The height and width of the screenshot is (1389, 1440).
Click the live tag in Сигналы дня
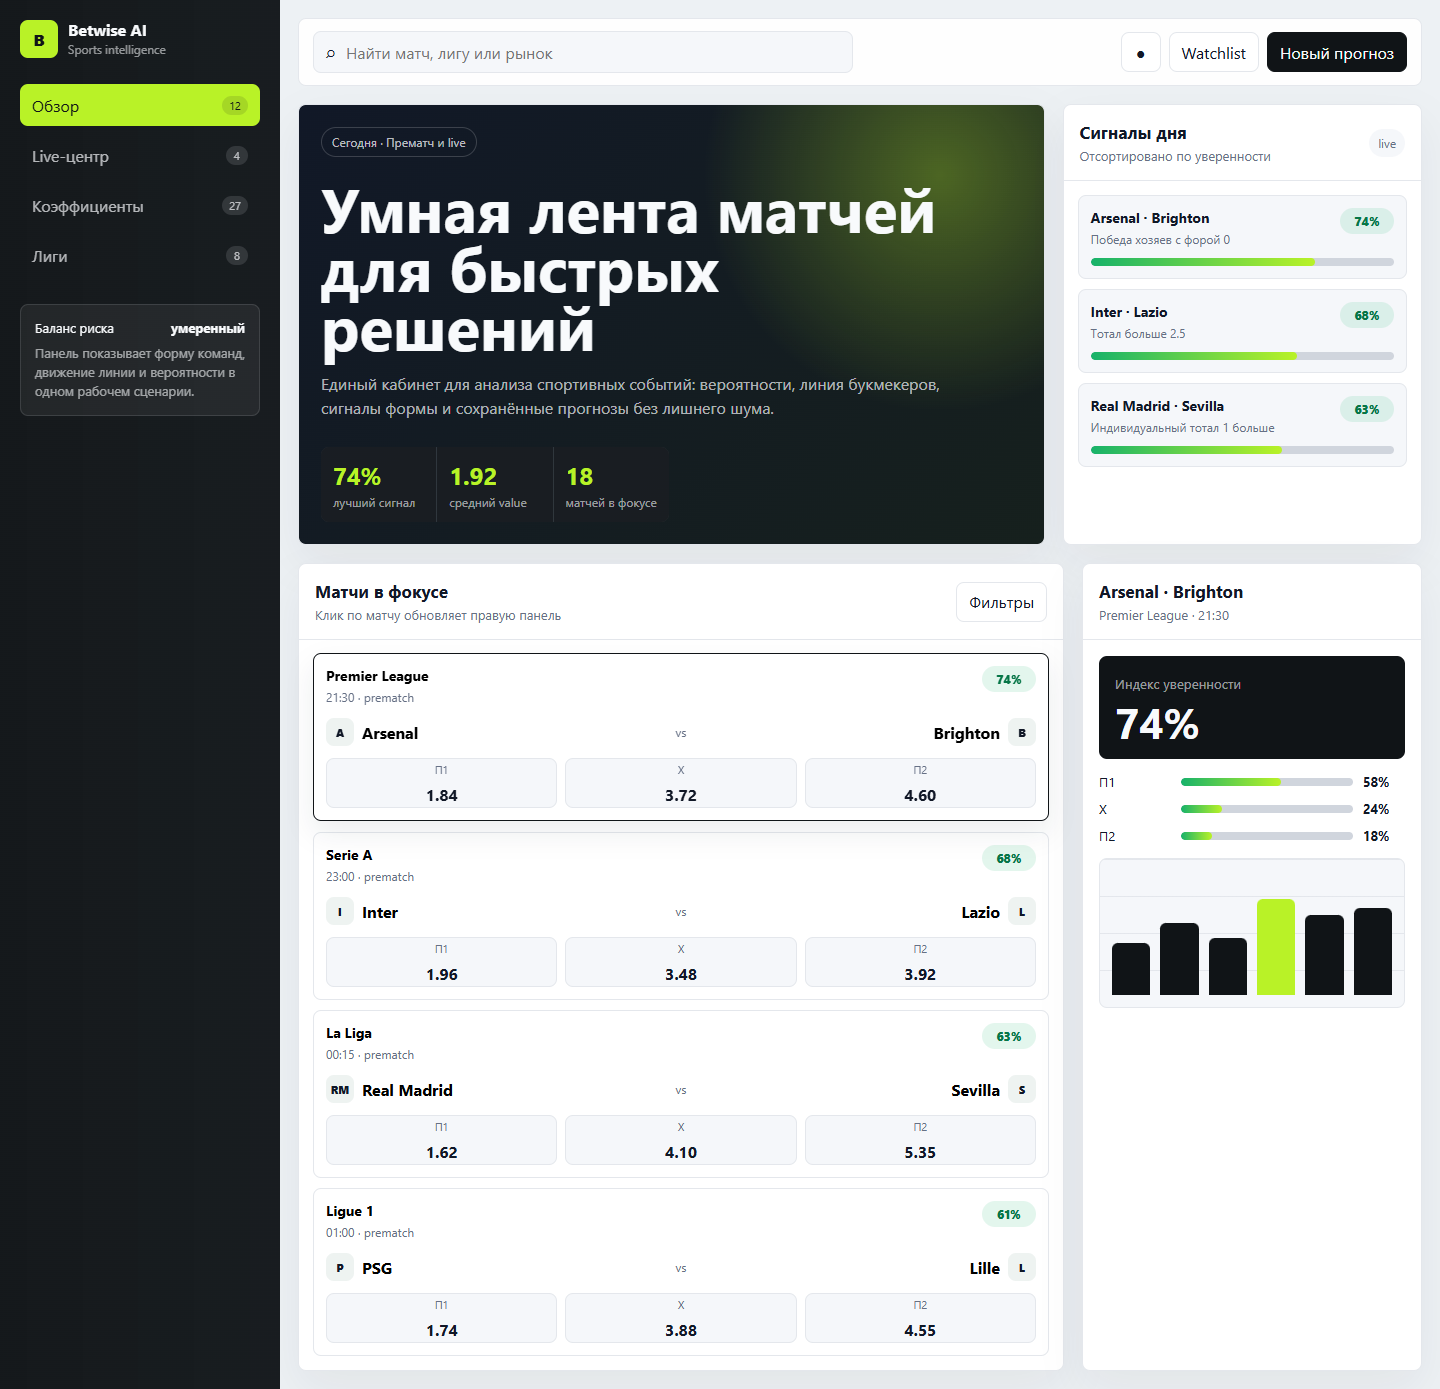coord(1387,144)
